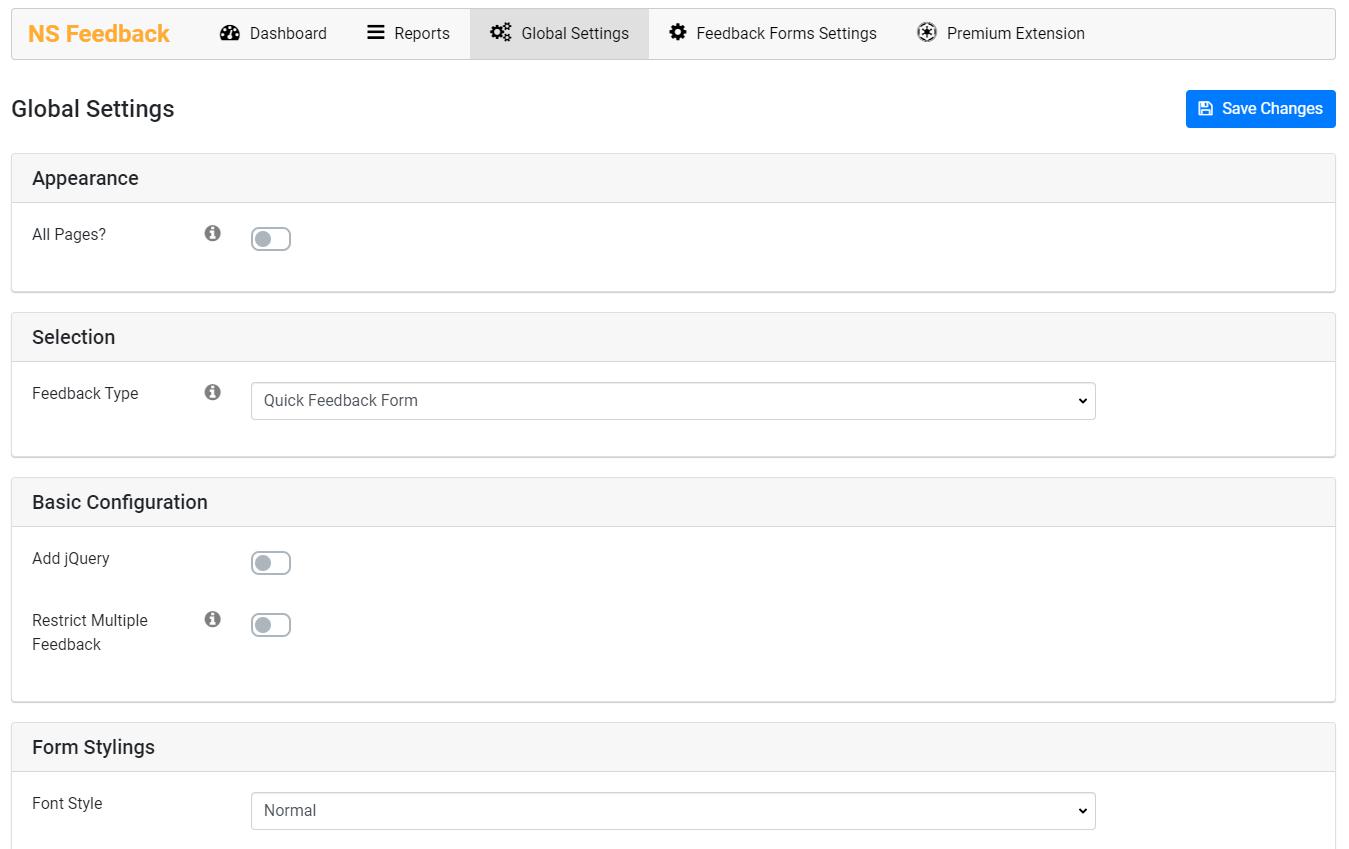1349x849 pixels.
Task: Click the Dashboard gauge icon
Action: click(230, 33)
